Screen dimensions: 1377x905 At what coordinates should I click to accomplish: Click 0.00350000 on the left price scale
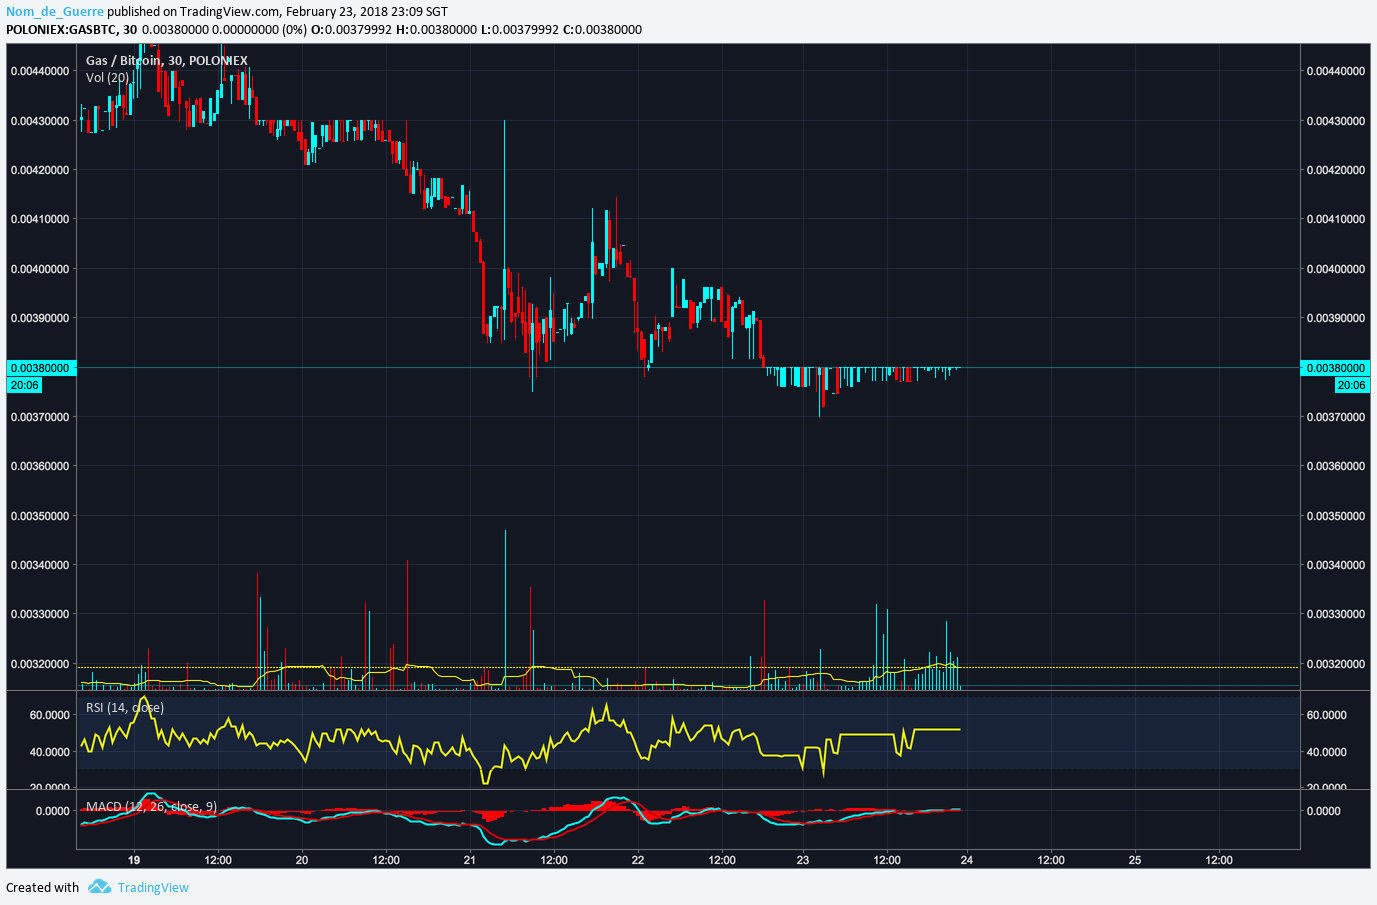[40, 516]
